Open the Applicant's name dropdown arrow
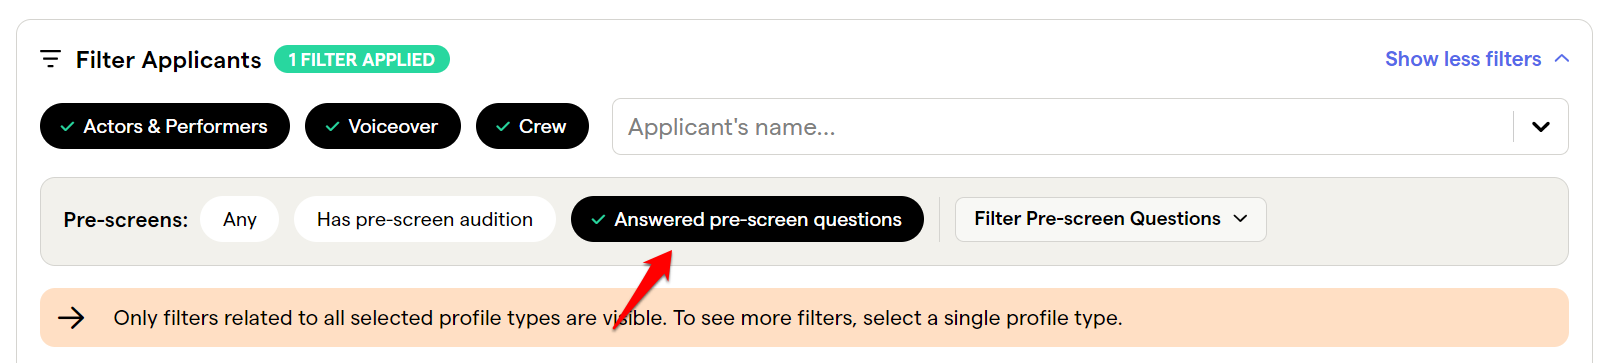Viewport: 1609px width, 363px height. click(x=1541, y=127)
